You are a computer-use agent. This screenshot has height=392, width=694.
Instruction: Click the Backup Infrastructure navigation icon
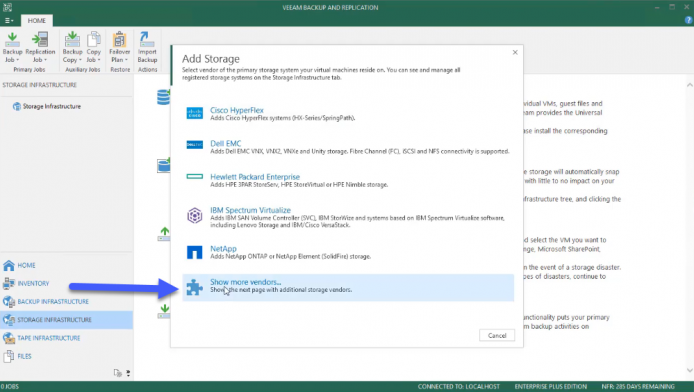9,301
